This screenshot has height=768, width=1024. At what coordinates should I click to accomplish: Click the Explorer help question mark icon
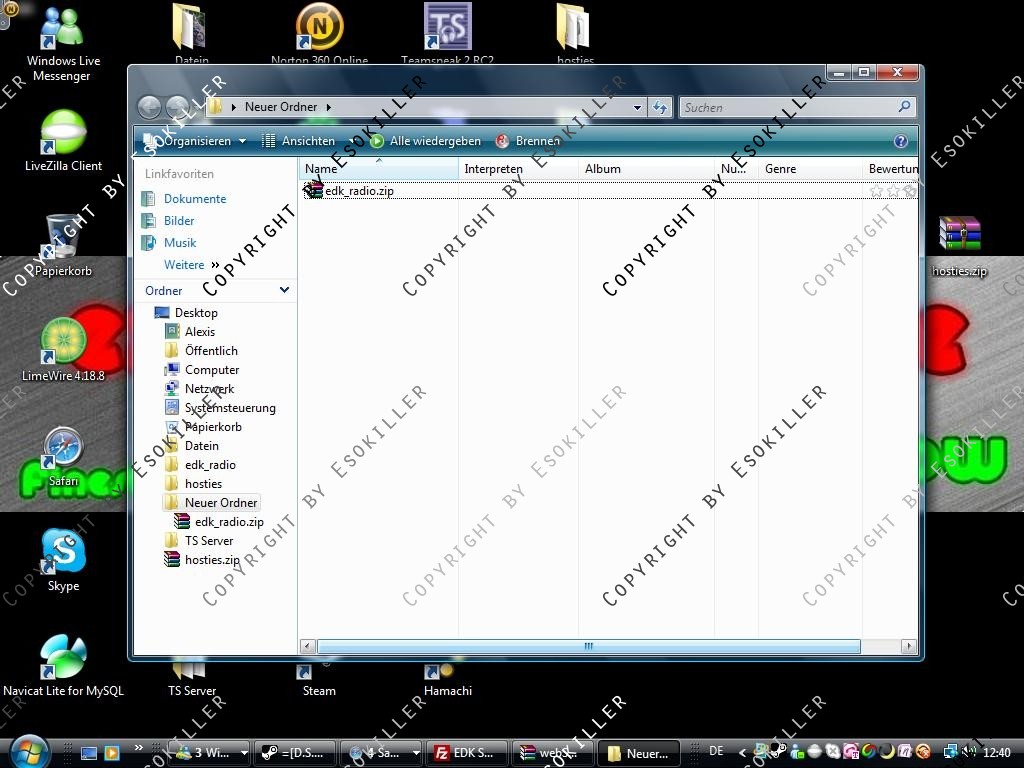pyautogui.click(x=900, y=142)
